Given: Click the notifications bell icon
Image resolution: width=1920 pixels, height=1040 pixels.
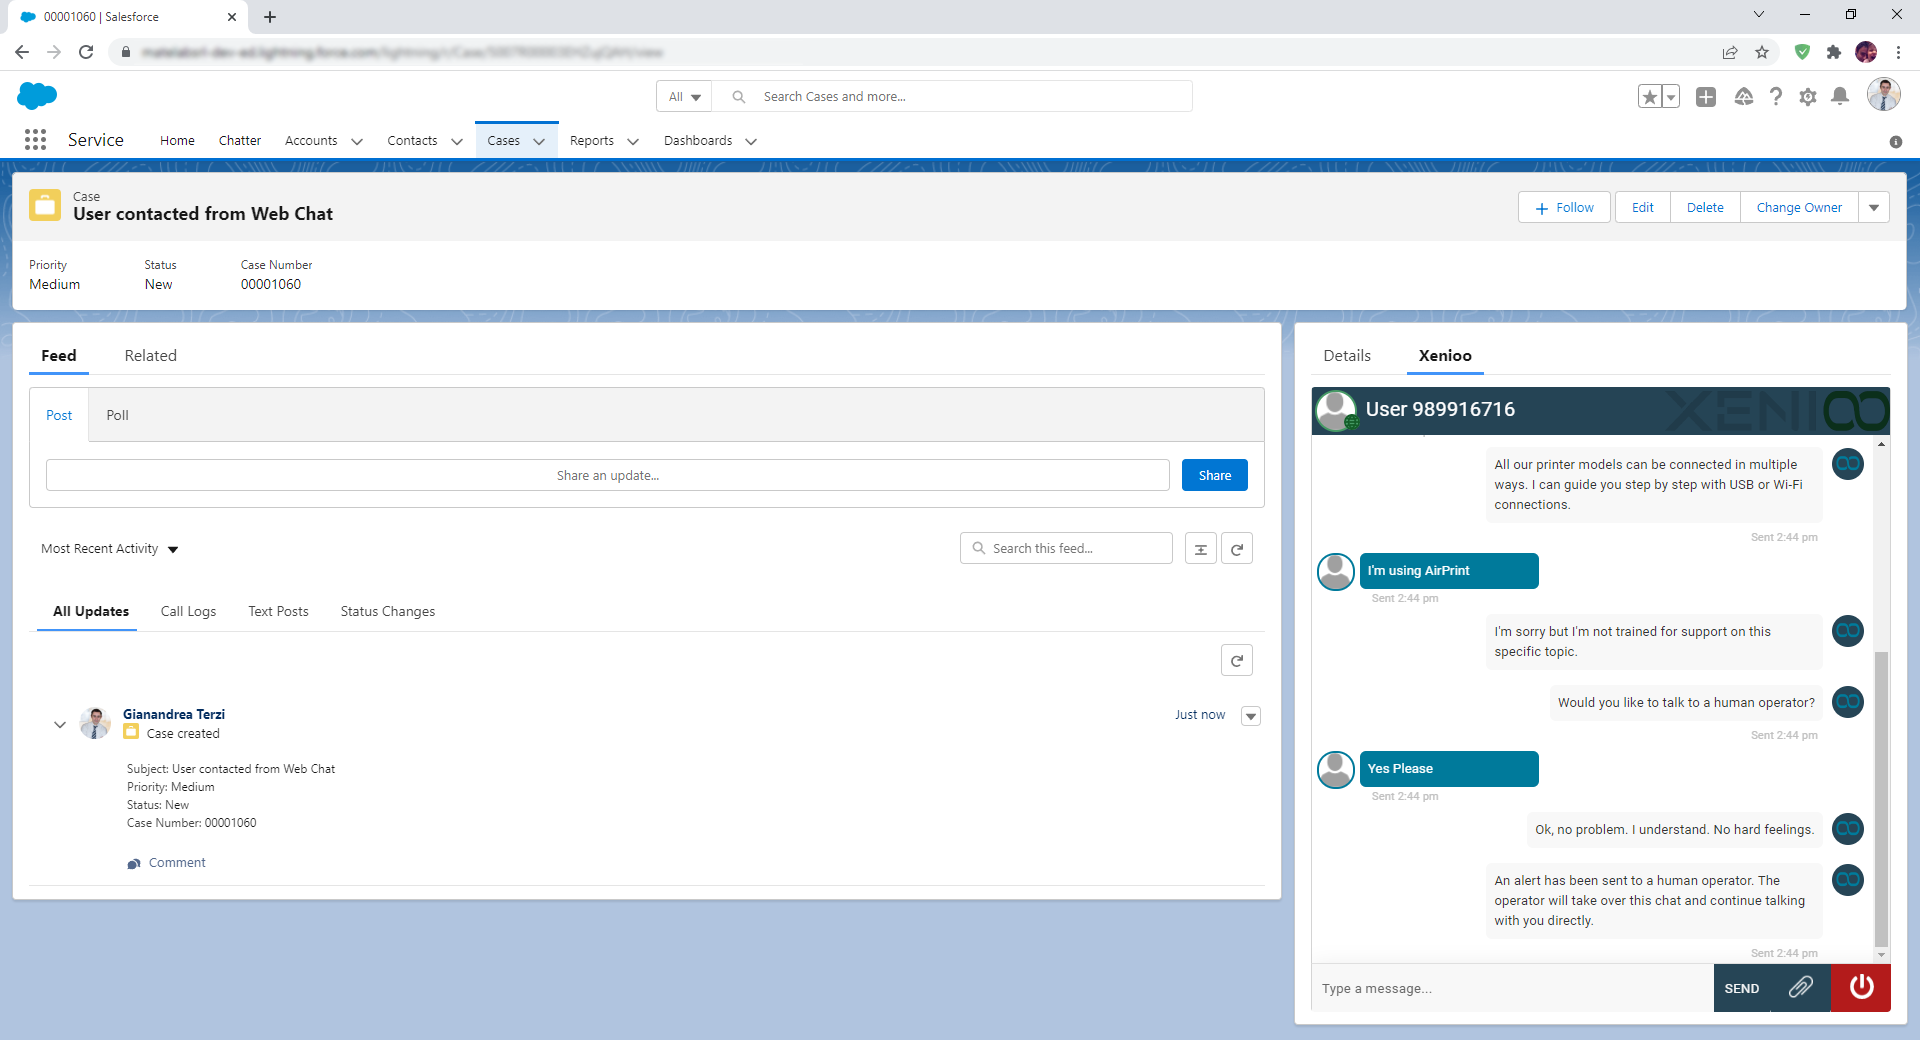Looking at the screenshot, I should click(x=1839, y=97).
